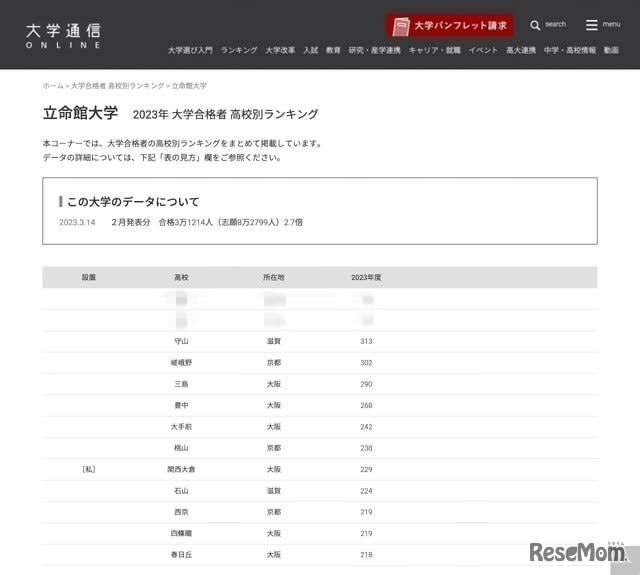Image resolution: width=640 pixels, height=575 pixels.
Task: Select the 四條畷 school name
Action: [181, 533]
